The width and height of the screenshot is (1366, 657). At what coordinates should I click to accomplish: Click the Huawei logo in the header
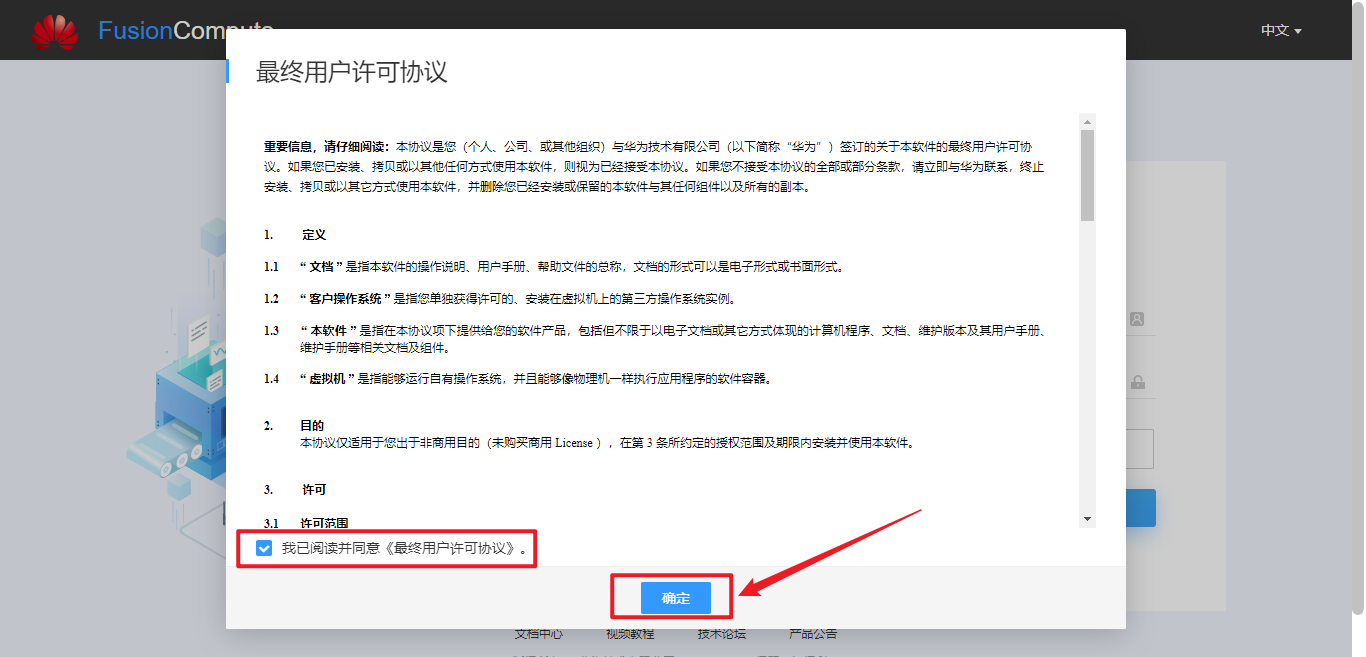pos(54,31)
